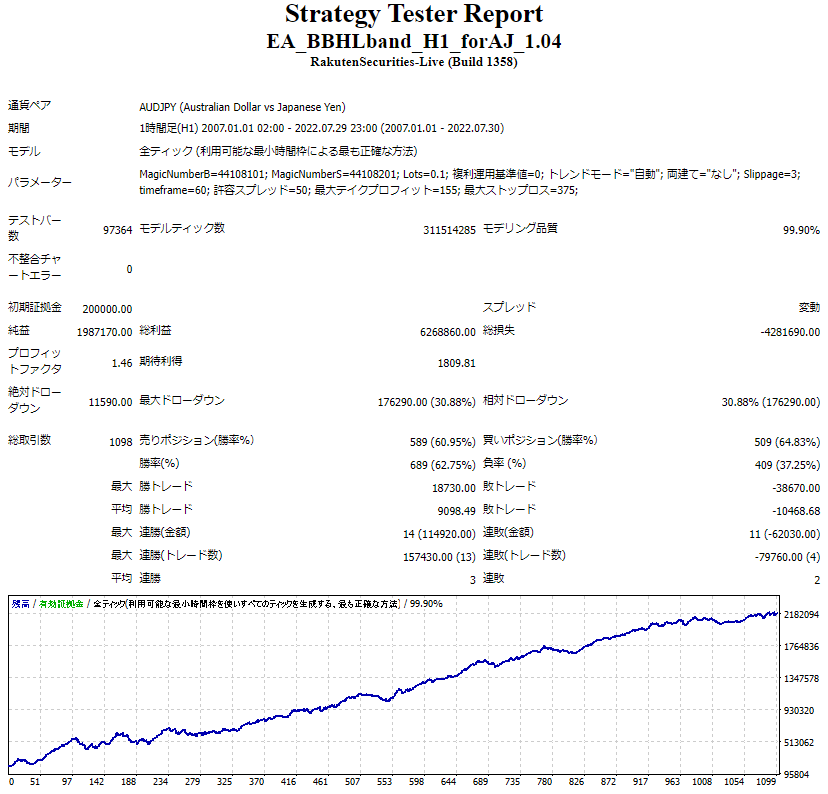
Task: Select the EA_BBHLband_H1_forAJ_1.04 heading
Action: [x=414, y=41]
